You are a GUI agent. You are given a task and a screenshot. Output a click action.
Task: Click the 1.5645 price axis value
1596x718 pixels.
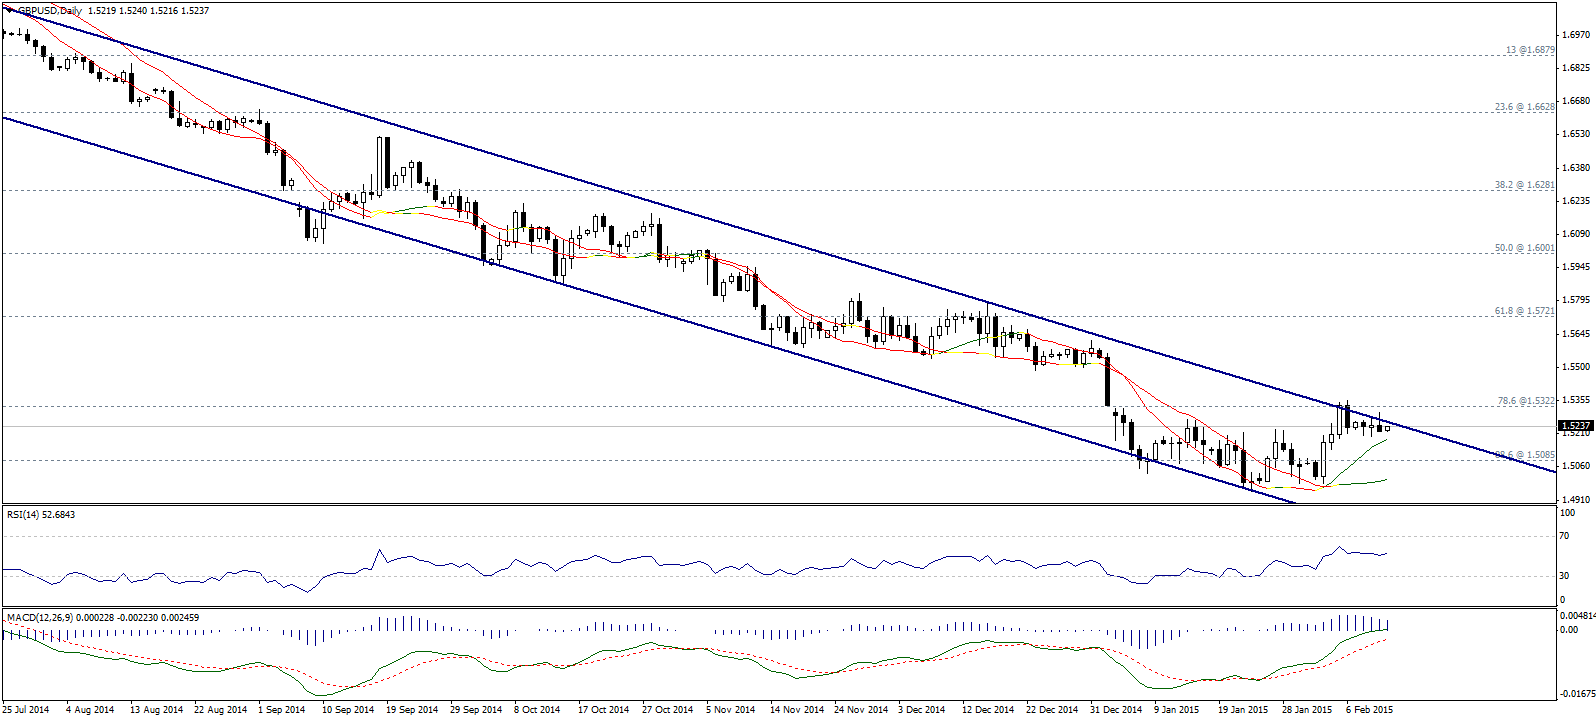tap(1576, 334)
